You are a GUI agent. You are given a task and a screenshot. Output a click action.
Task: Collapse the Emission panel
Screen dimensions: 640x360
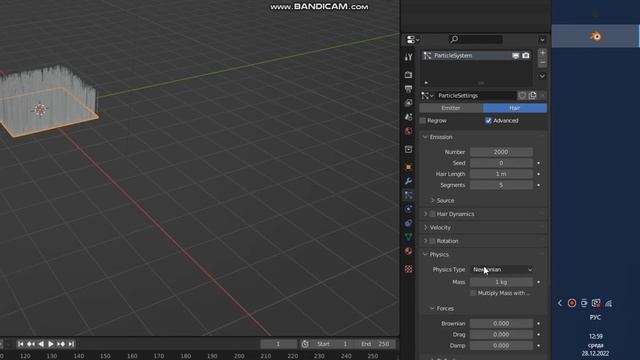pos(425,137)
